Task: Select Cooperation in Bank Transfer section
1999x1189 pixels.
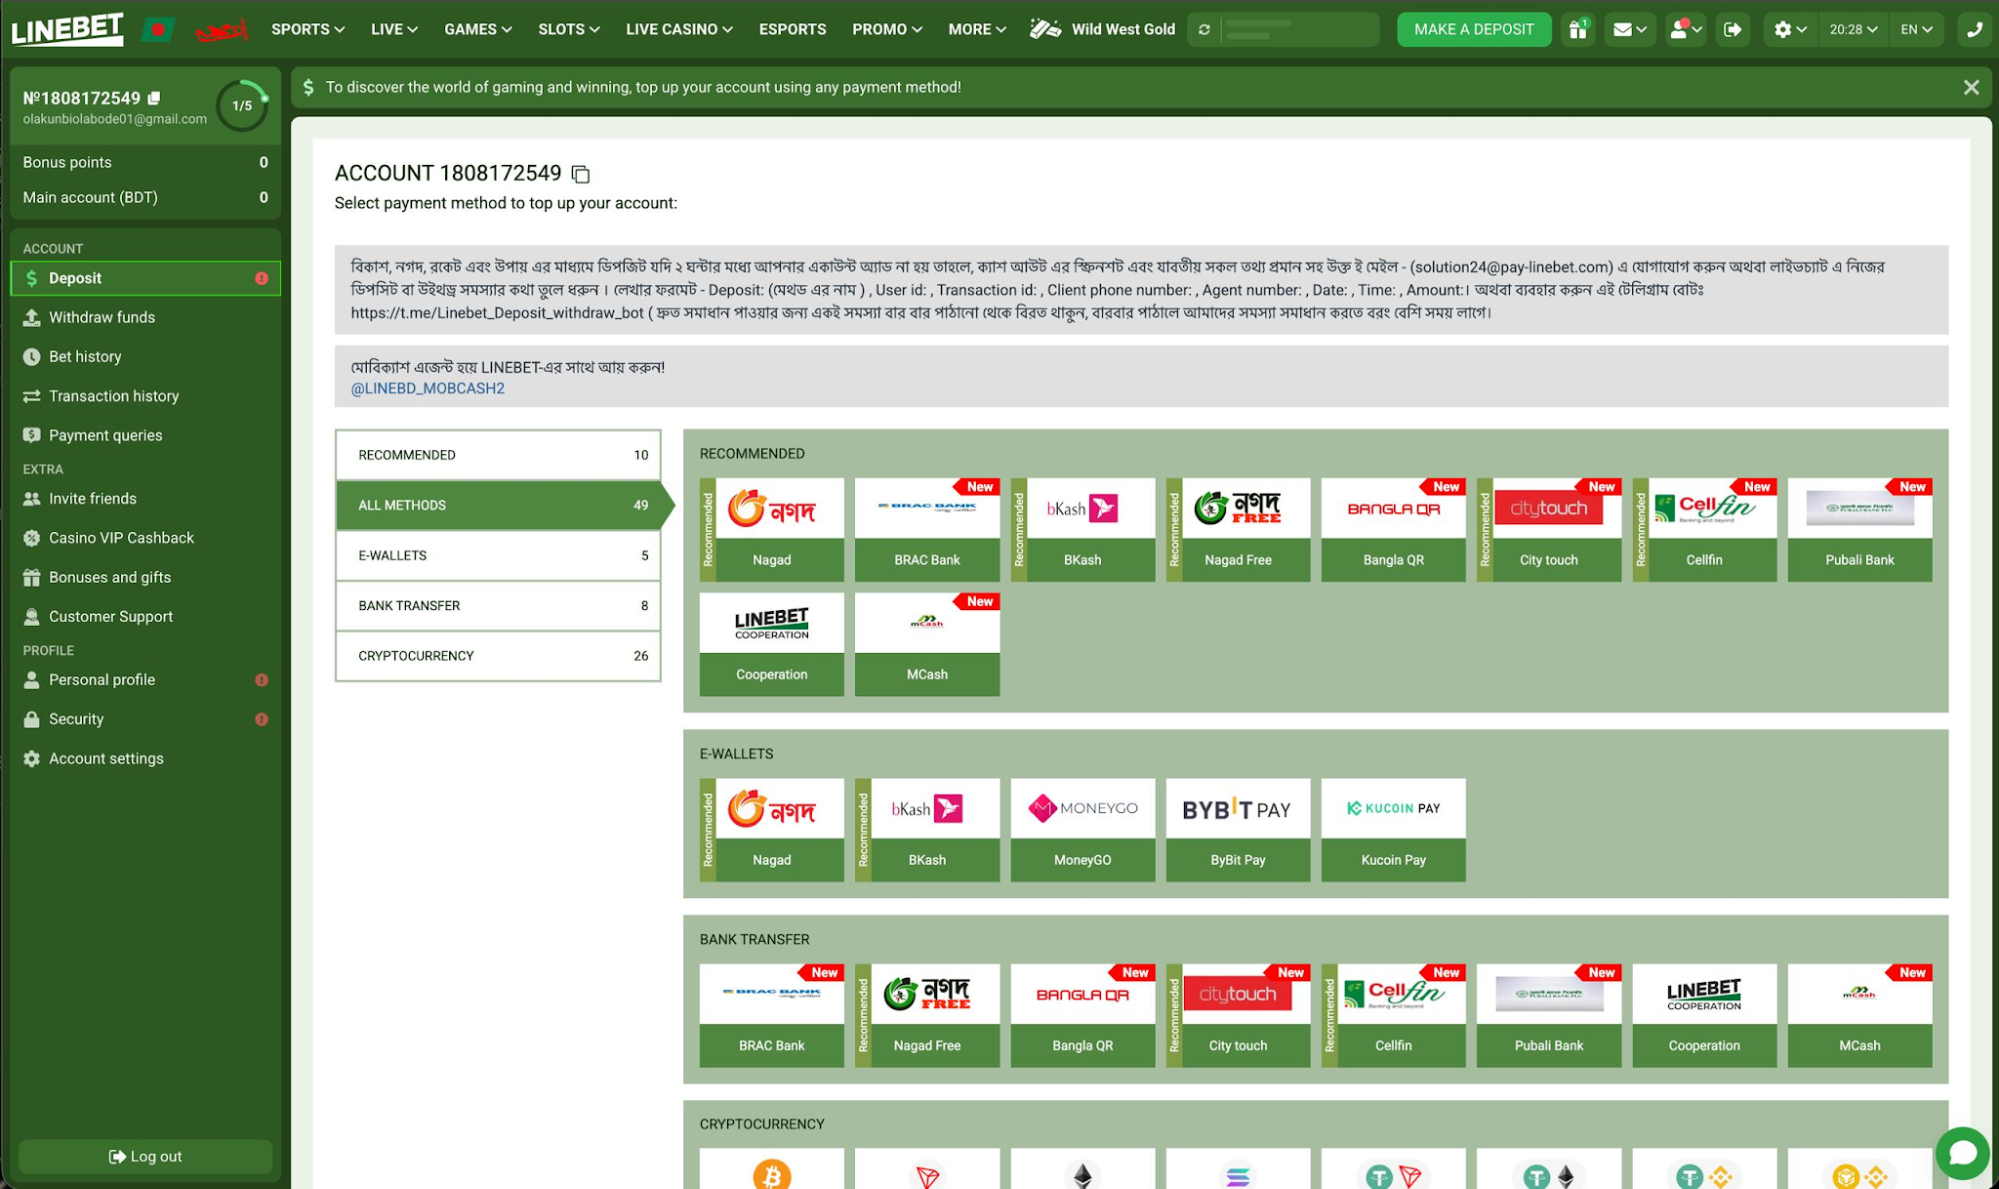Action: [x=1704, y=1016]
